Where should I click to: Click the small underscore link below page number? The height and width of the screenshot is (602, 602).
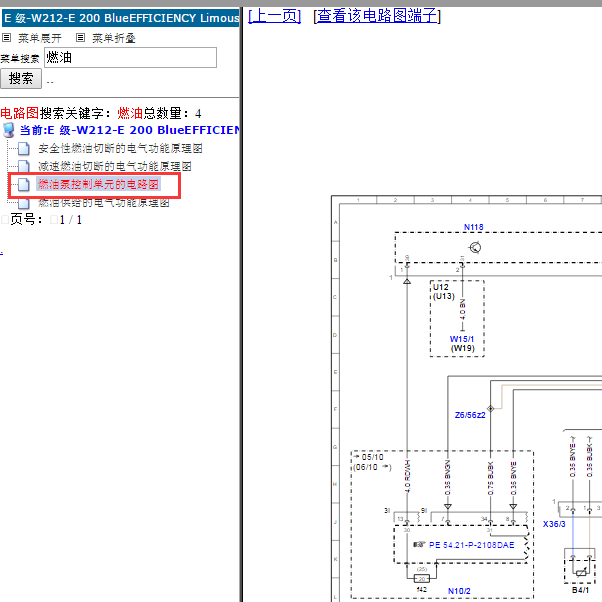point(2,253)
